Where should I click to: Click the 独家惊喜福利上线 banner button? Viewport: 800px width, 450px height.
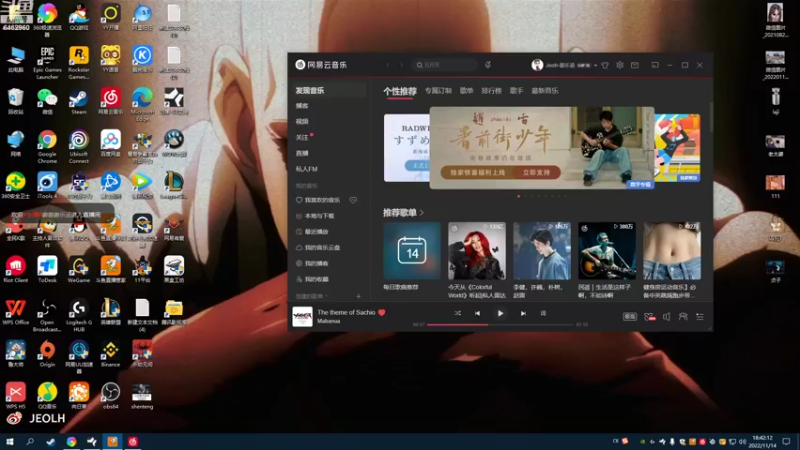(477, 172)
